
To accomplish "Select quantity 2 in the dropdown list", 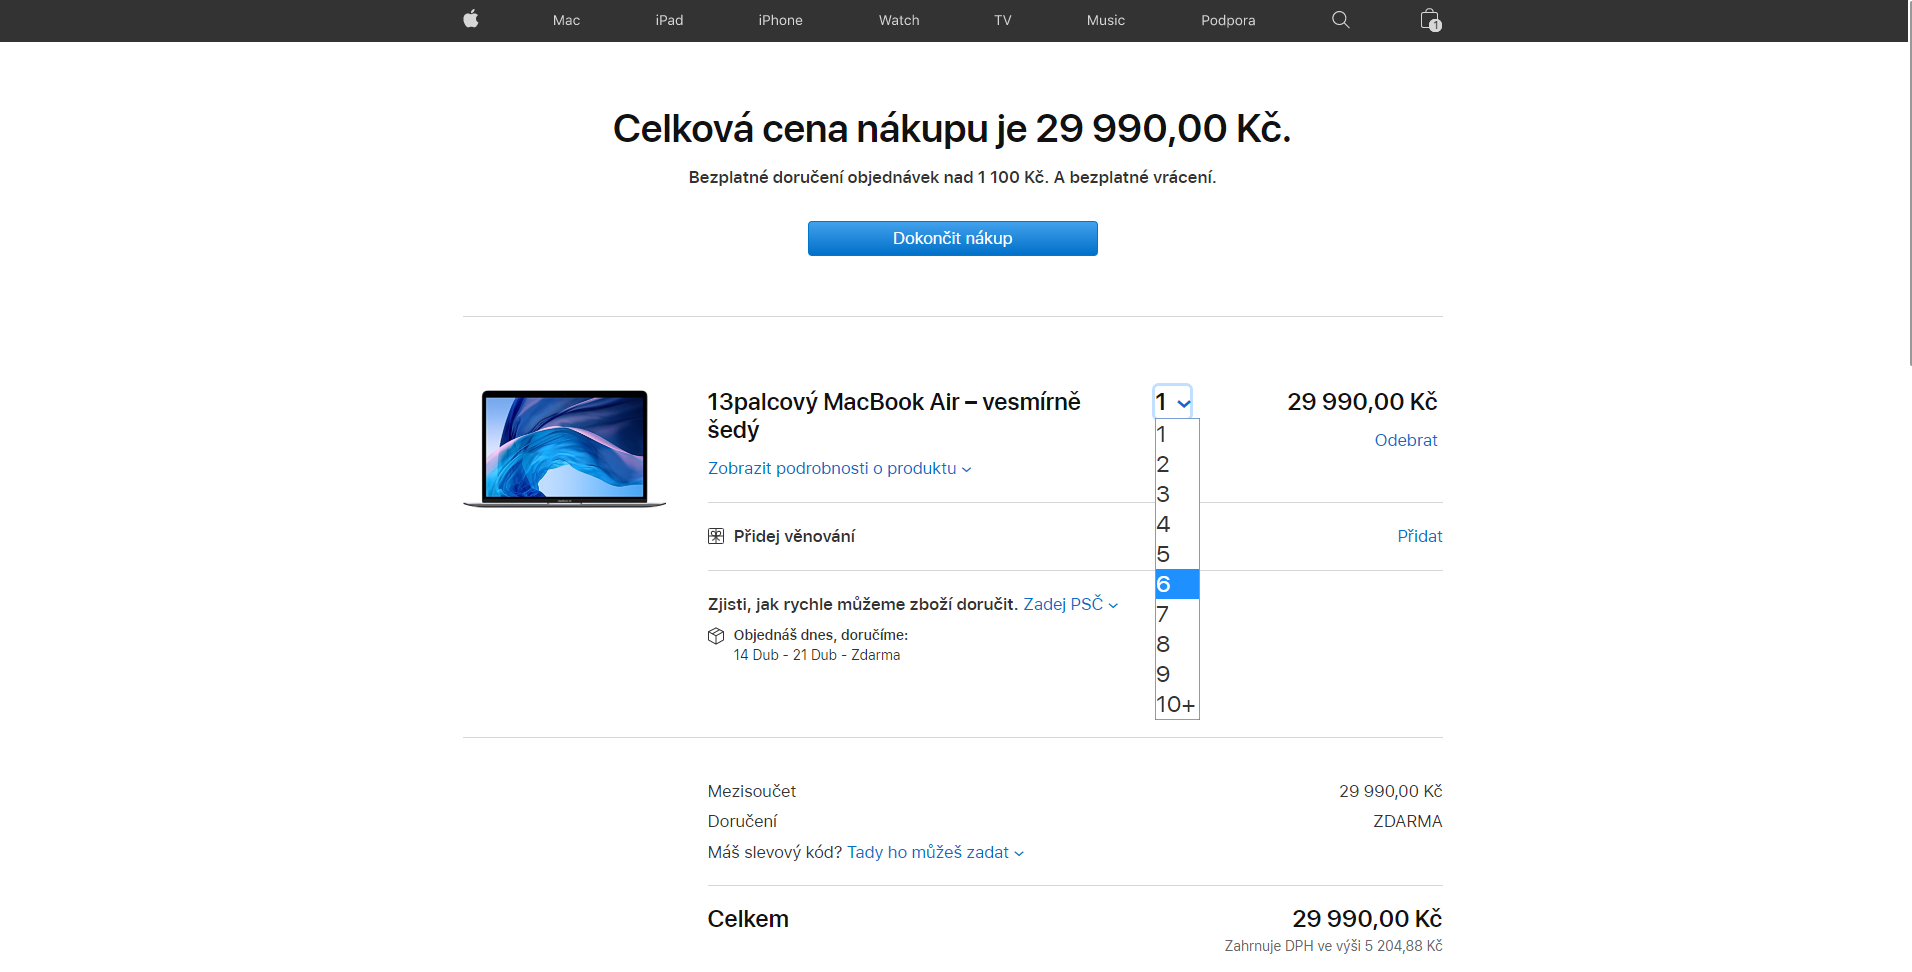I will [x=1177, y=464].
